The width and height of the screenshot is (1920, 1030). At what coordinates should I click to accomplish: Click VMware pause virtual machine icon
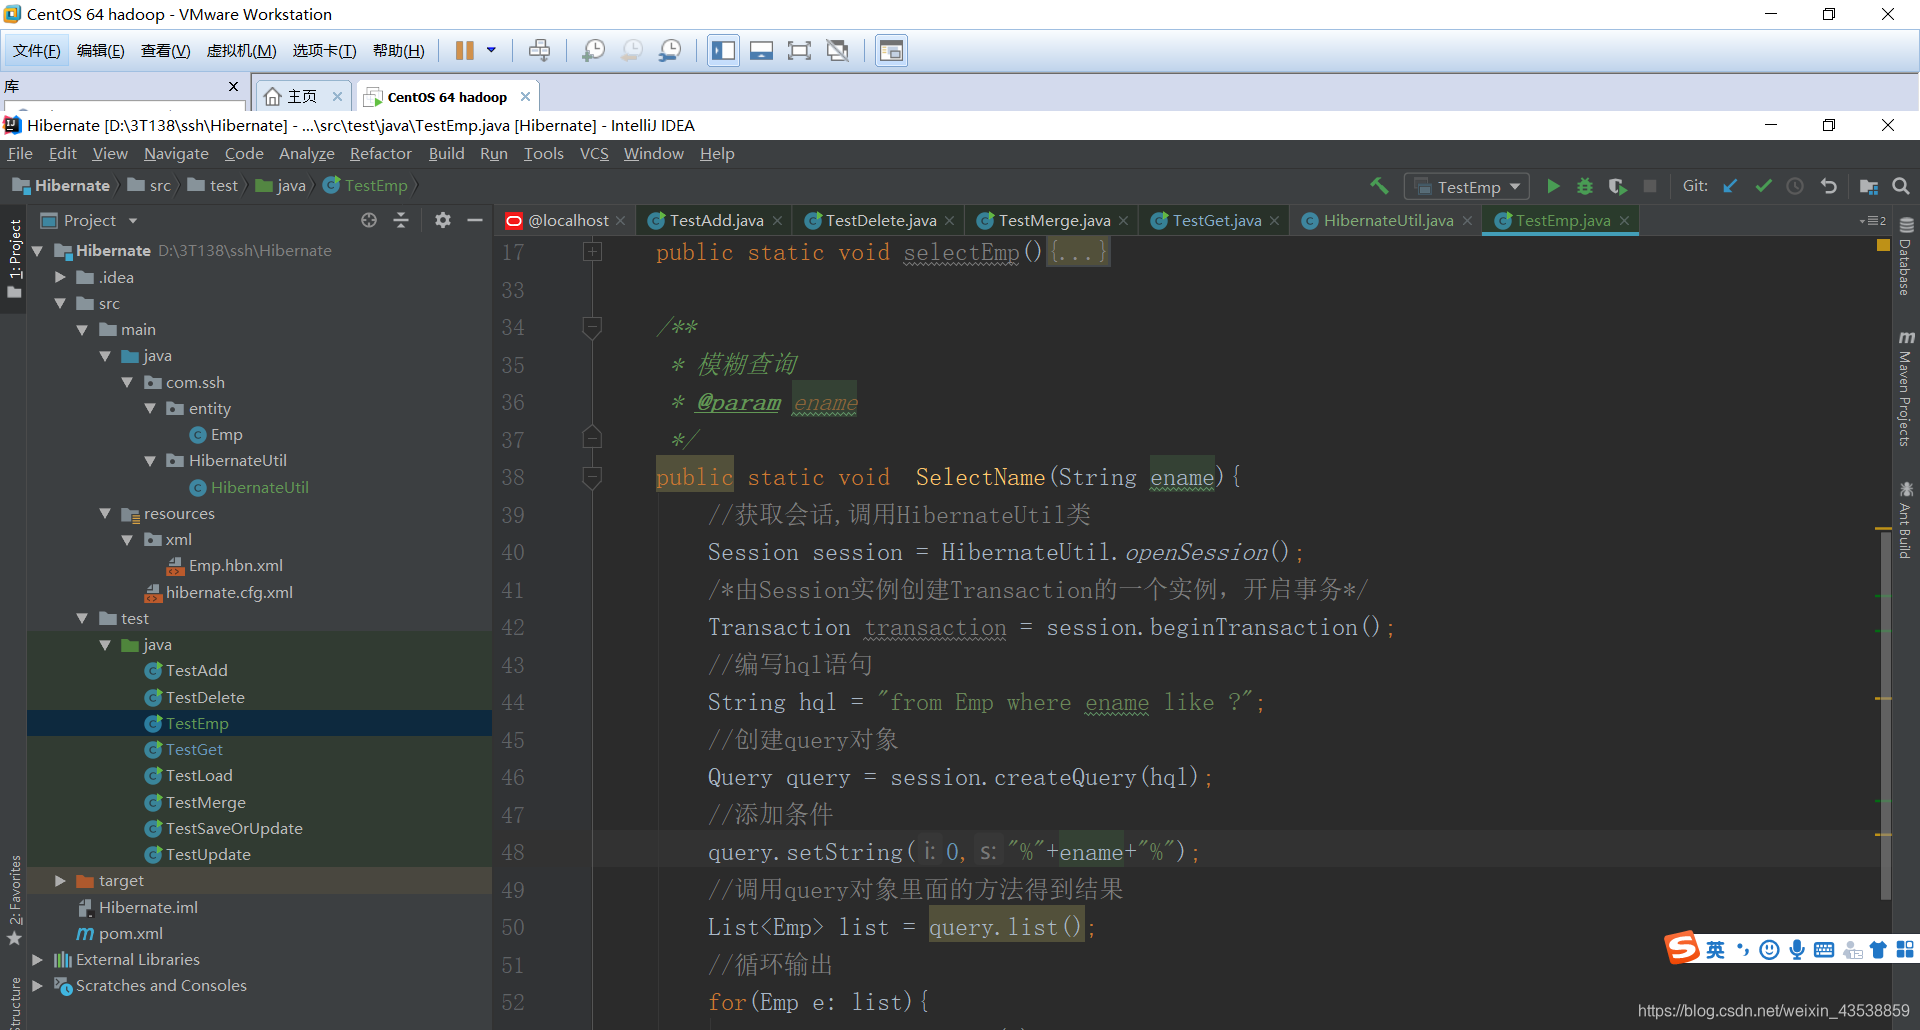(x=465, y=50)
